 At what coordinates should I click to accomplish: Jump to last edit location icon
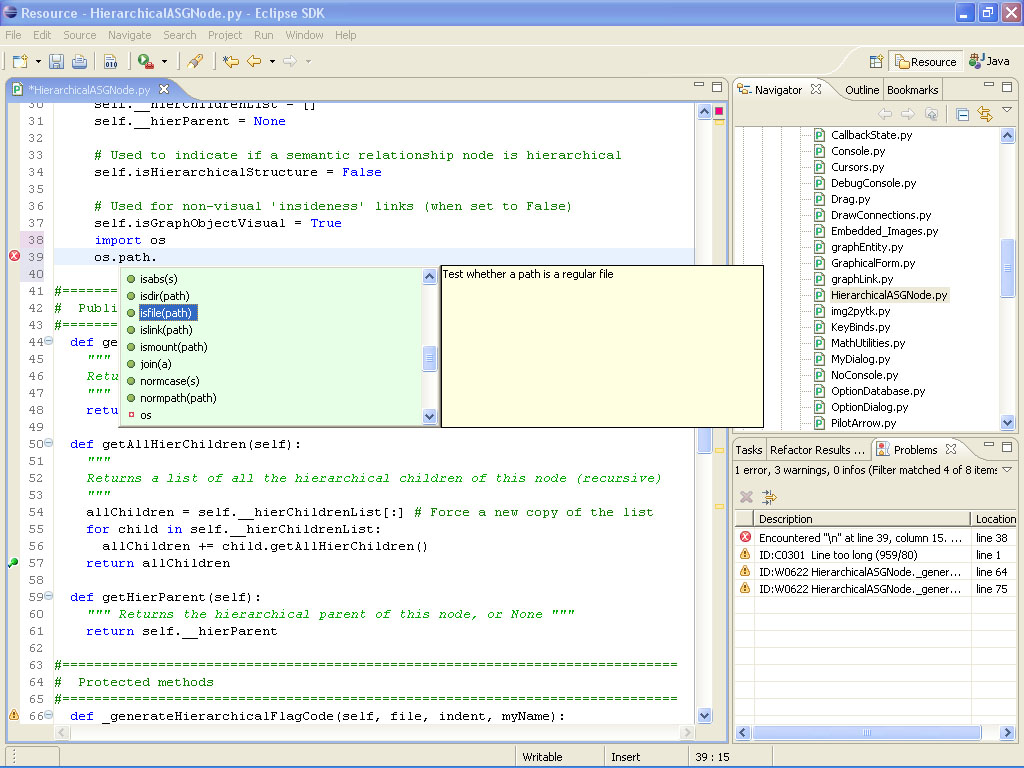[229, 61]
